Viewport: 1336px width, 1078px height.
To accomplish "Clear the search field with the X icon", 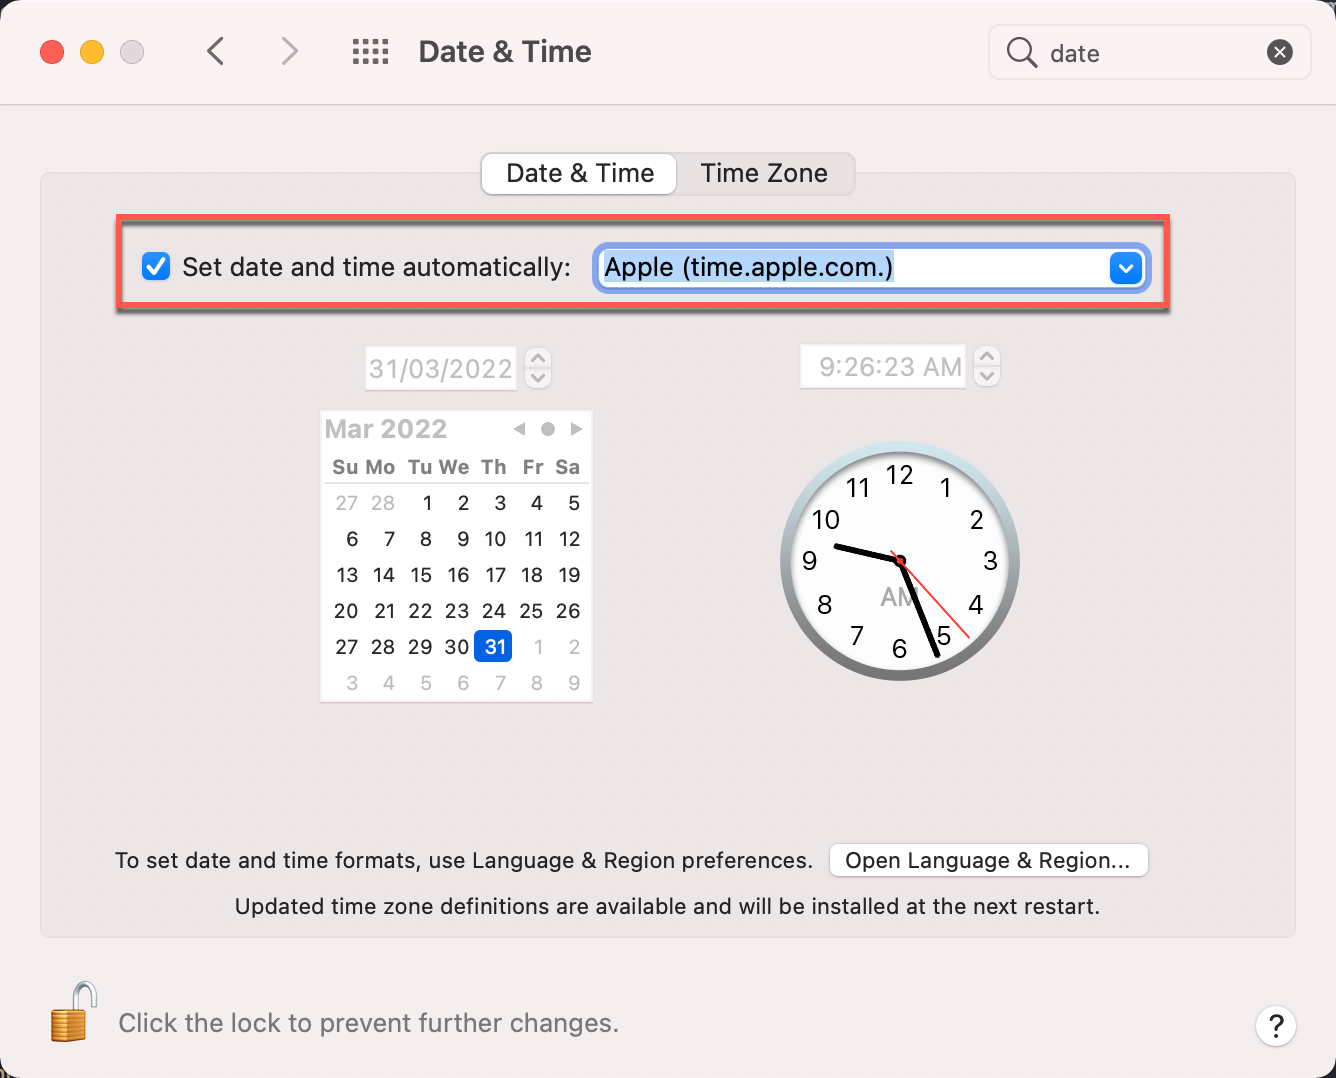I will 1279,52.
